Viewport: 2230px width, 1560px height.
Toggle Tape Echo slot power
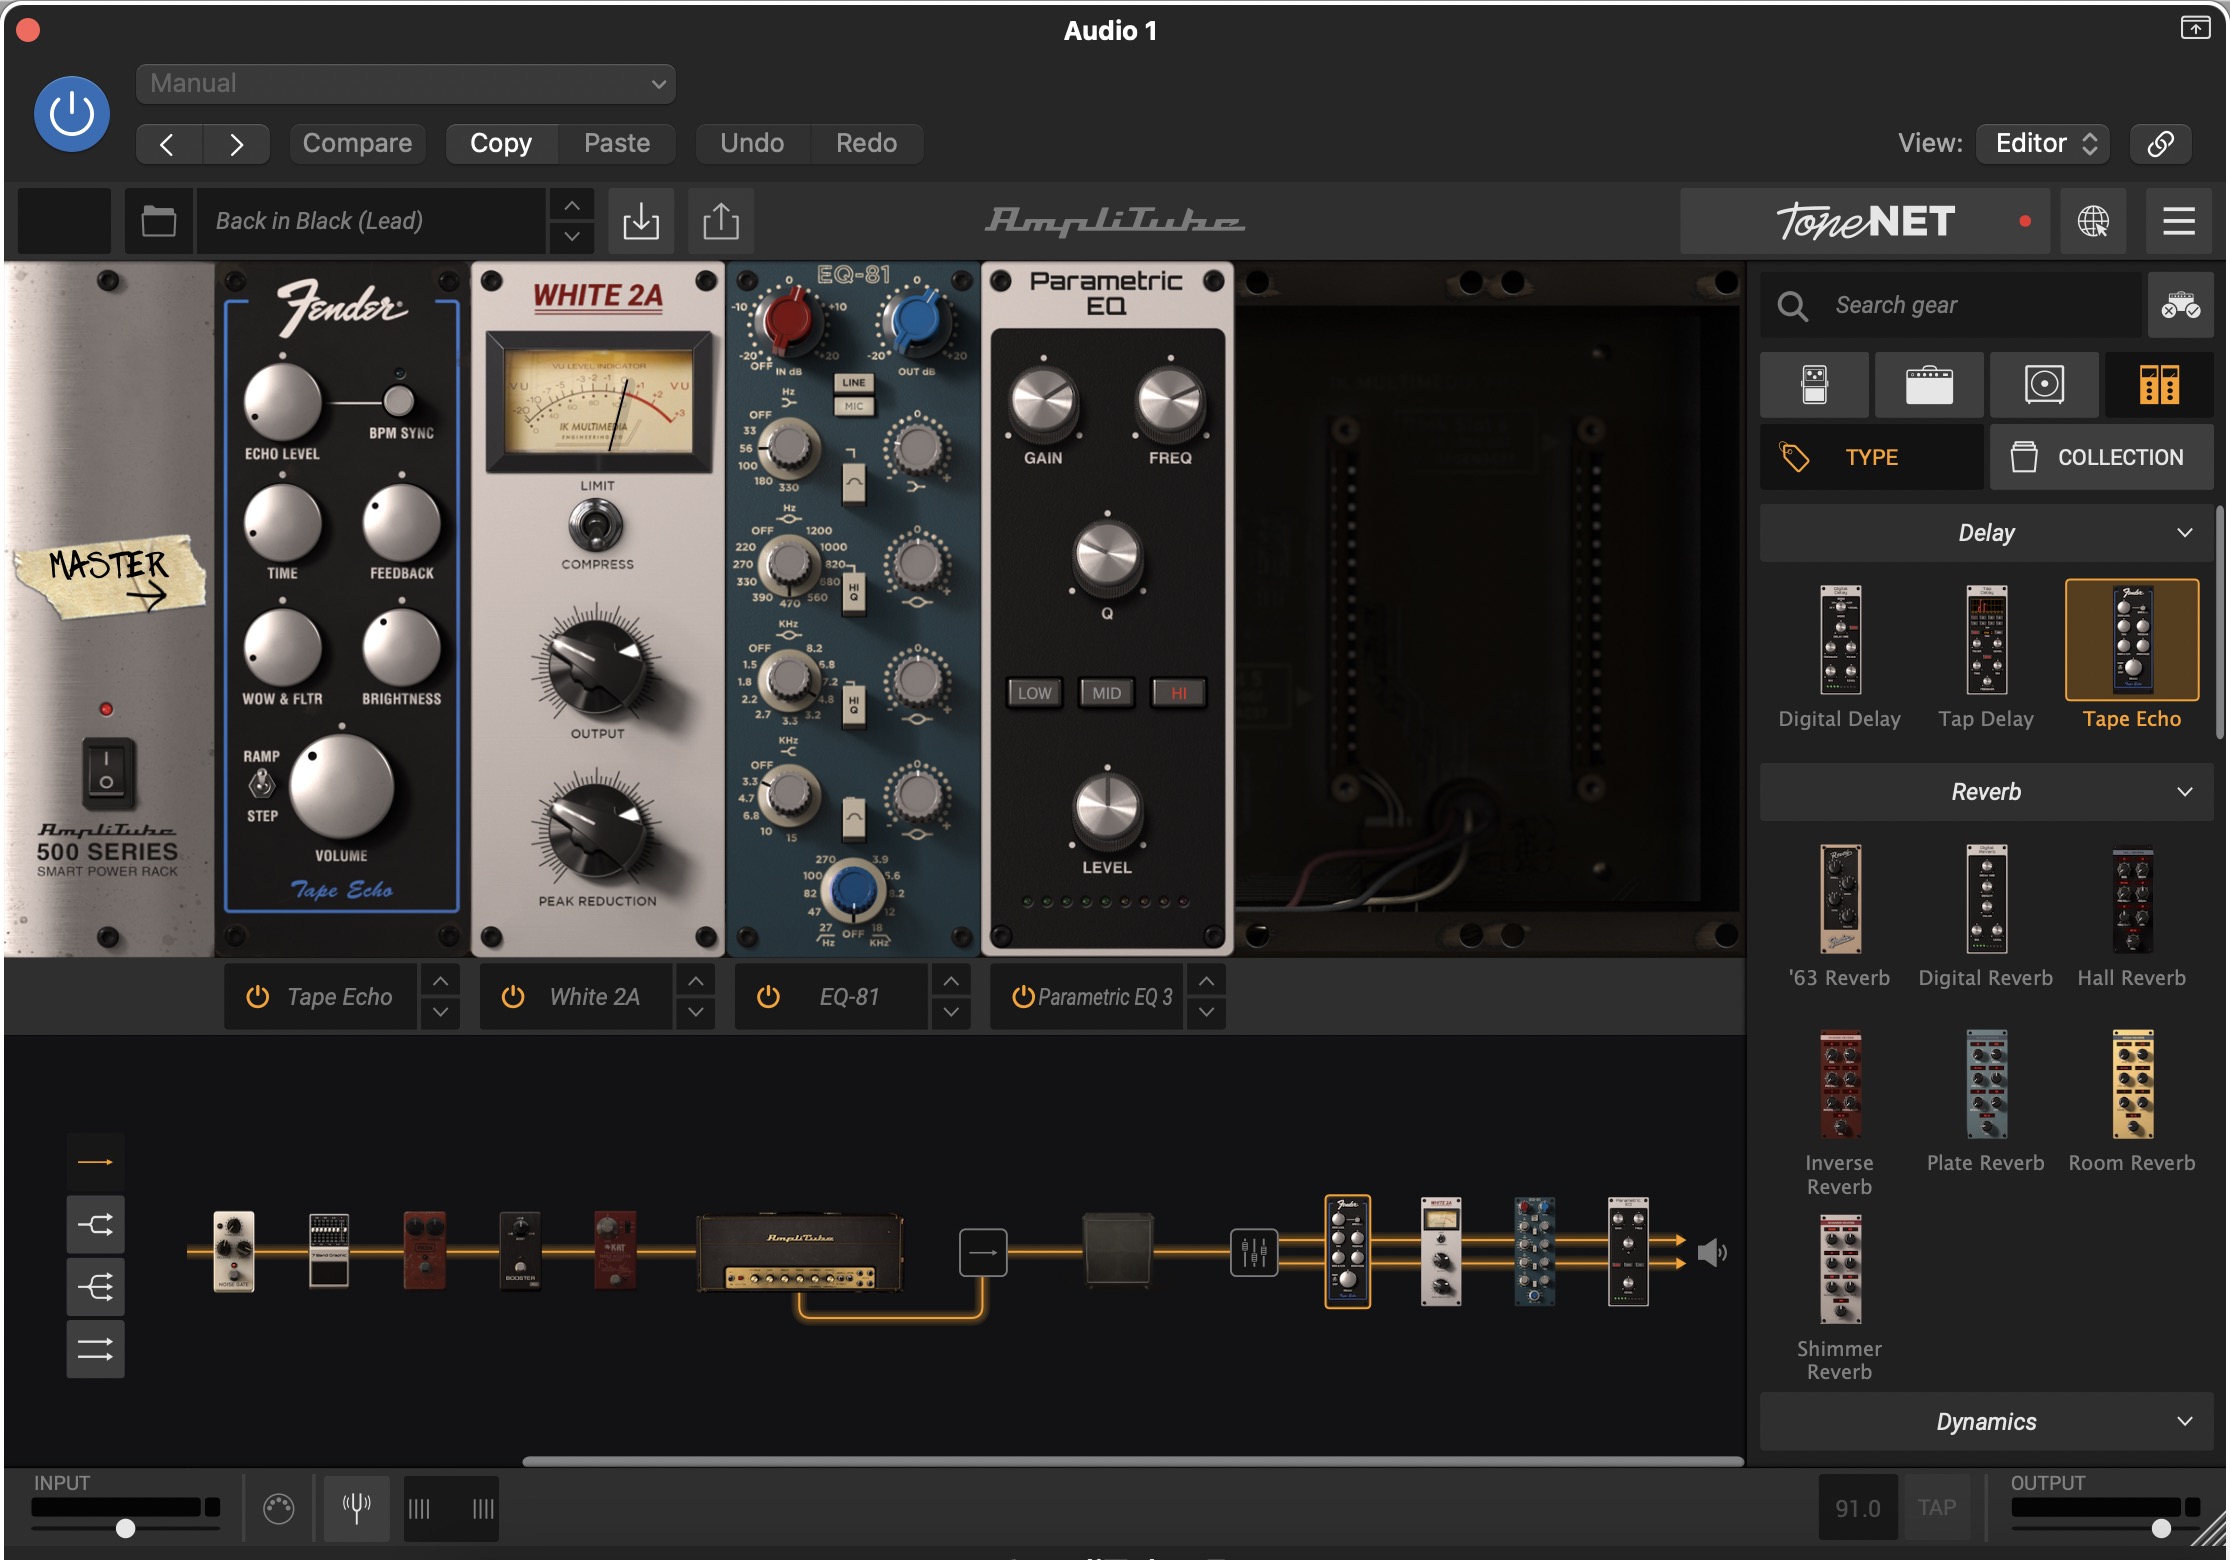click(258, 997)
